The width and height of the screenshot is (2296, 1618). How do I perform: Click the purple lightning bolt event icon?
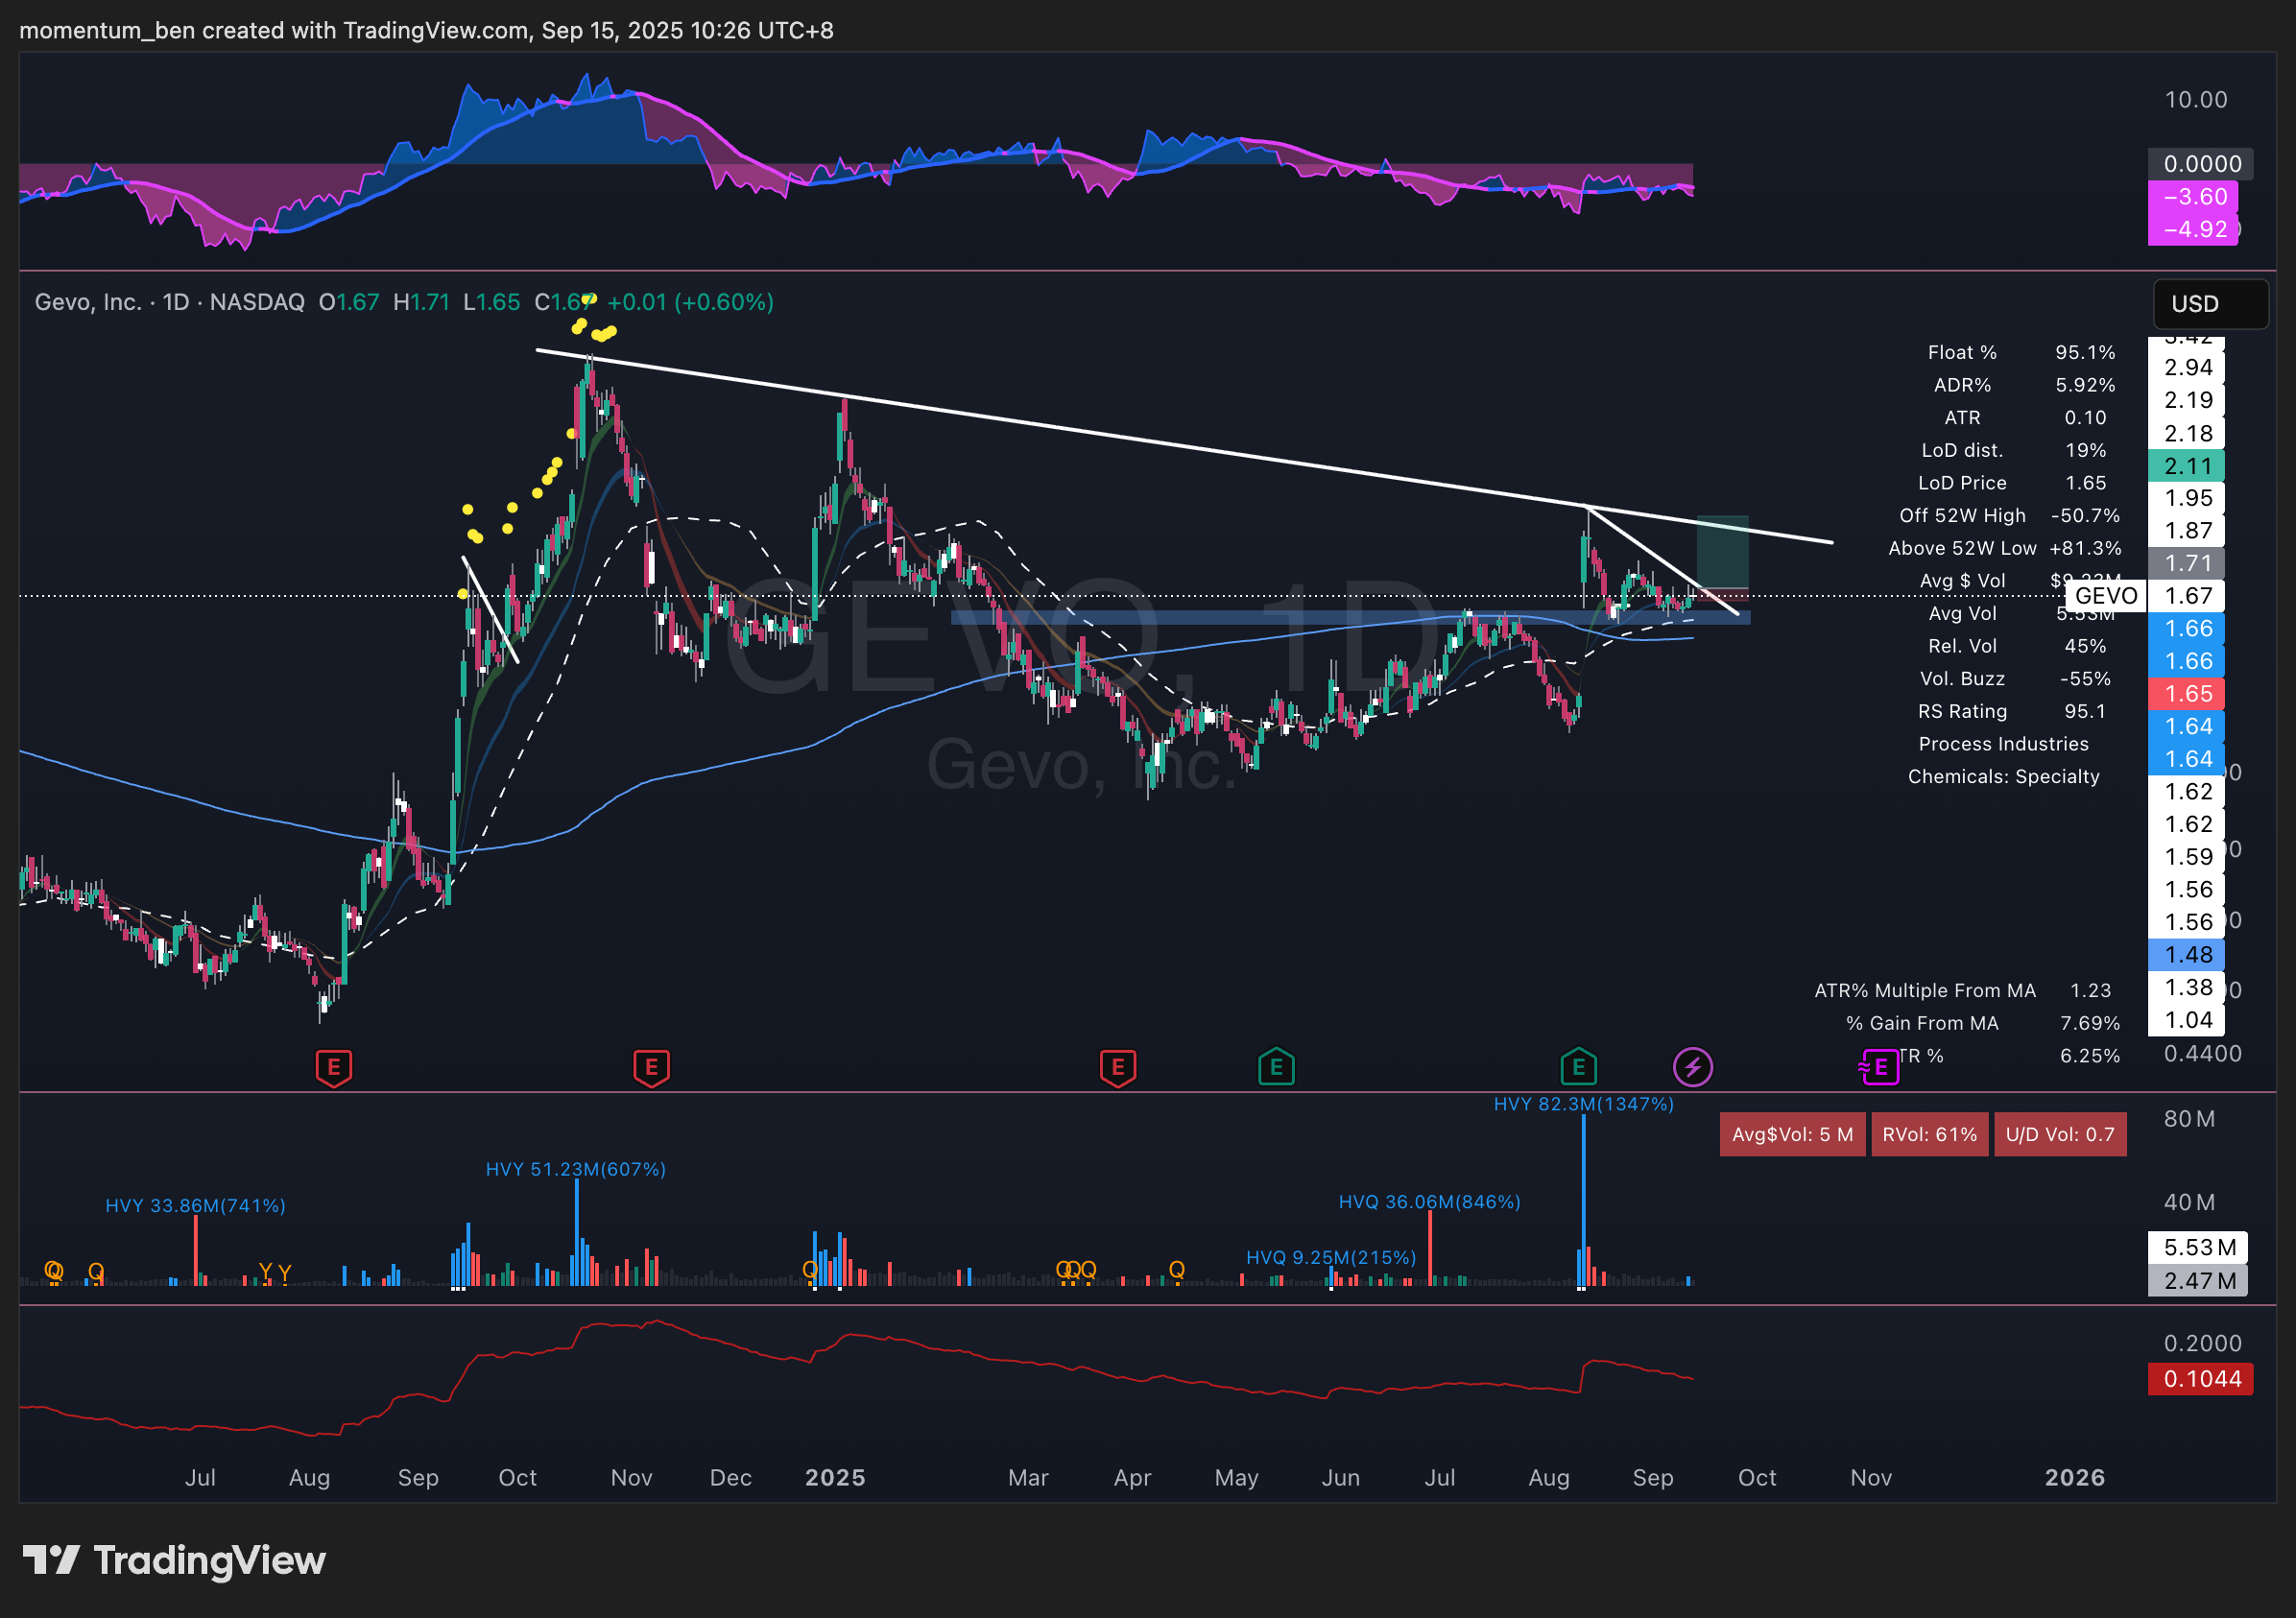tap(1692, 1067)
